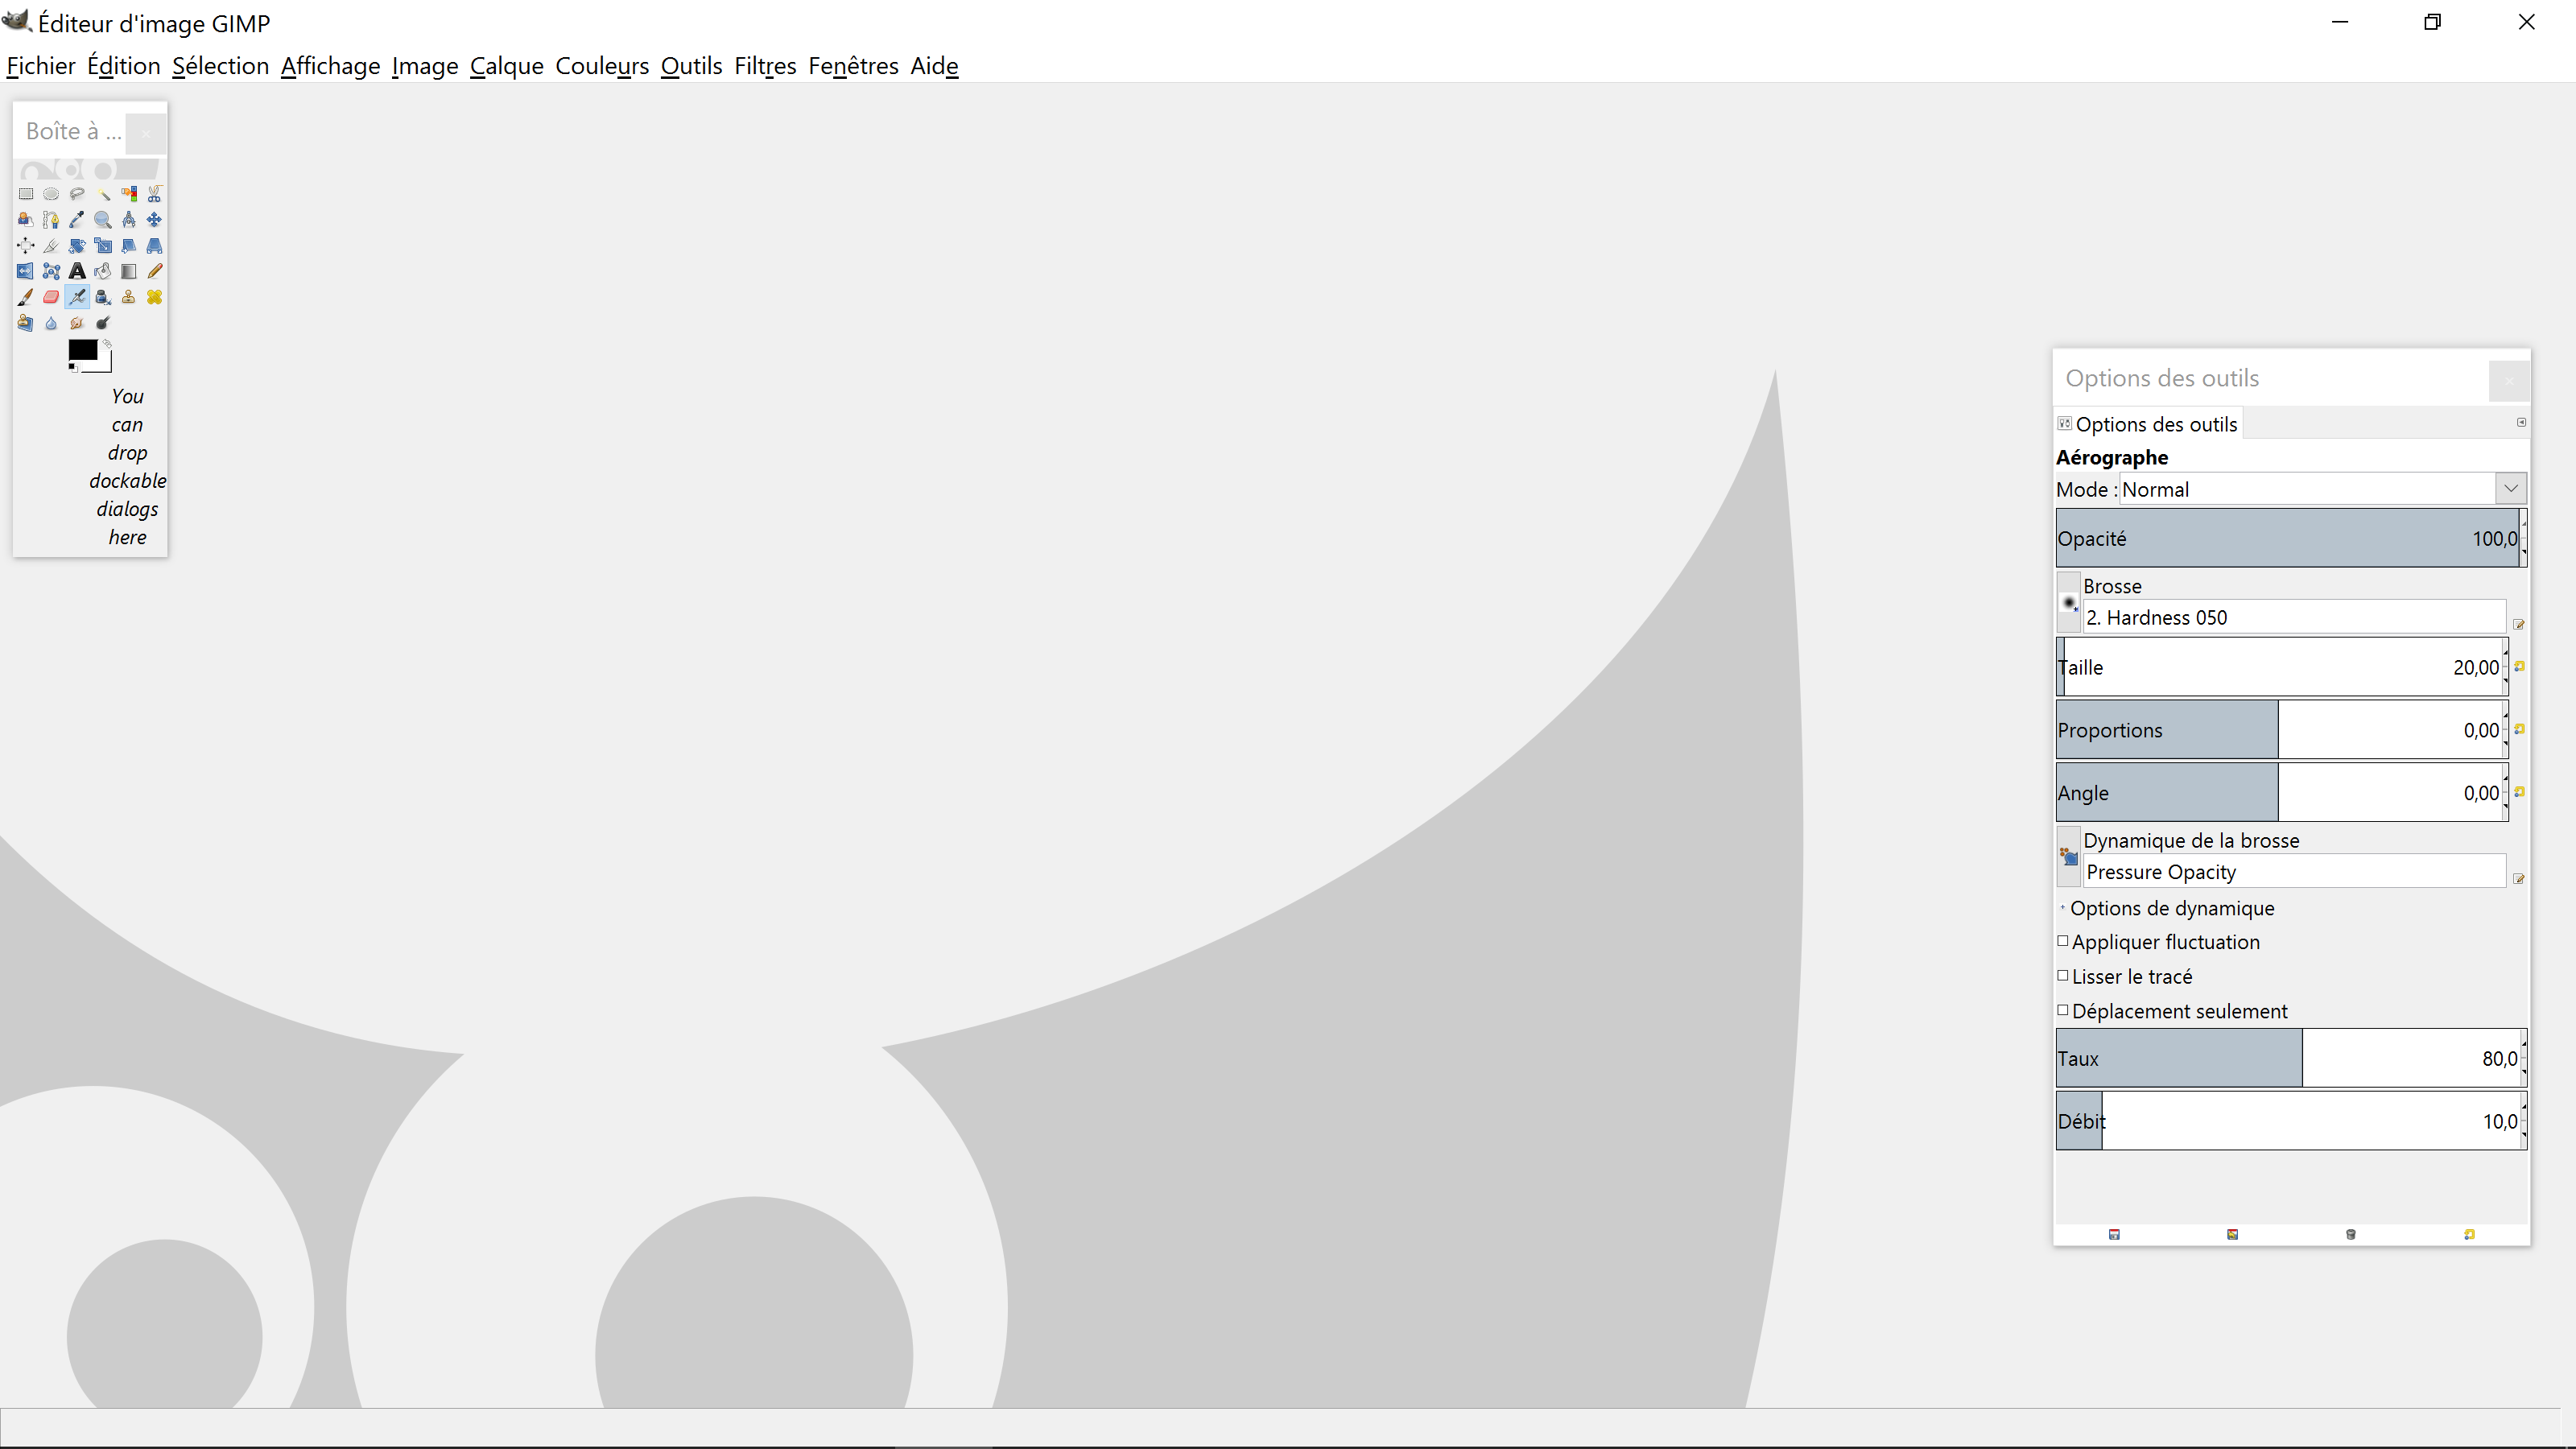Viewport: 2576px width, 1449px height.
Task: Click the foreground black color swatch
Action: (x=82, y=350)
